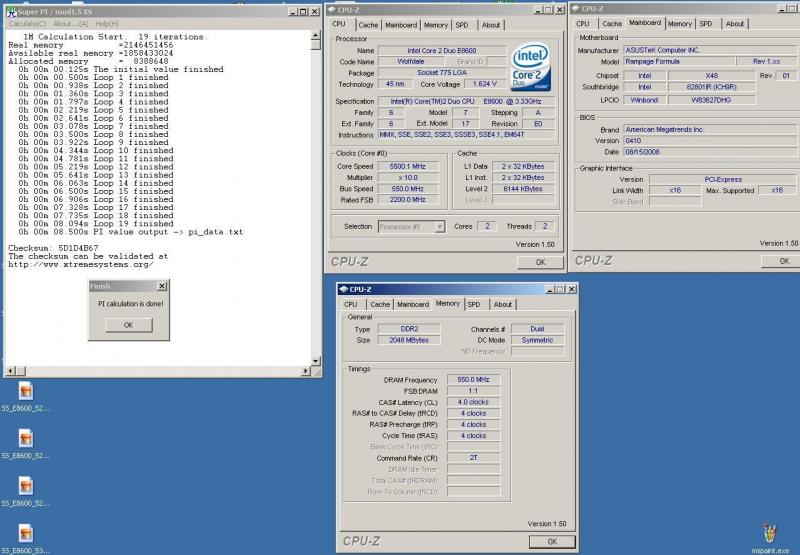Click the FSB:DRAM ratio value '1:1'
The width and height of the screenshot is (800, 555).
pos(473,391)
